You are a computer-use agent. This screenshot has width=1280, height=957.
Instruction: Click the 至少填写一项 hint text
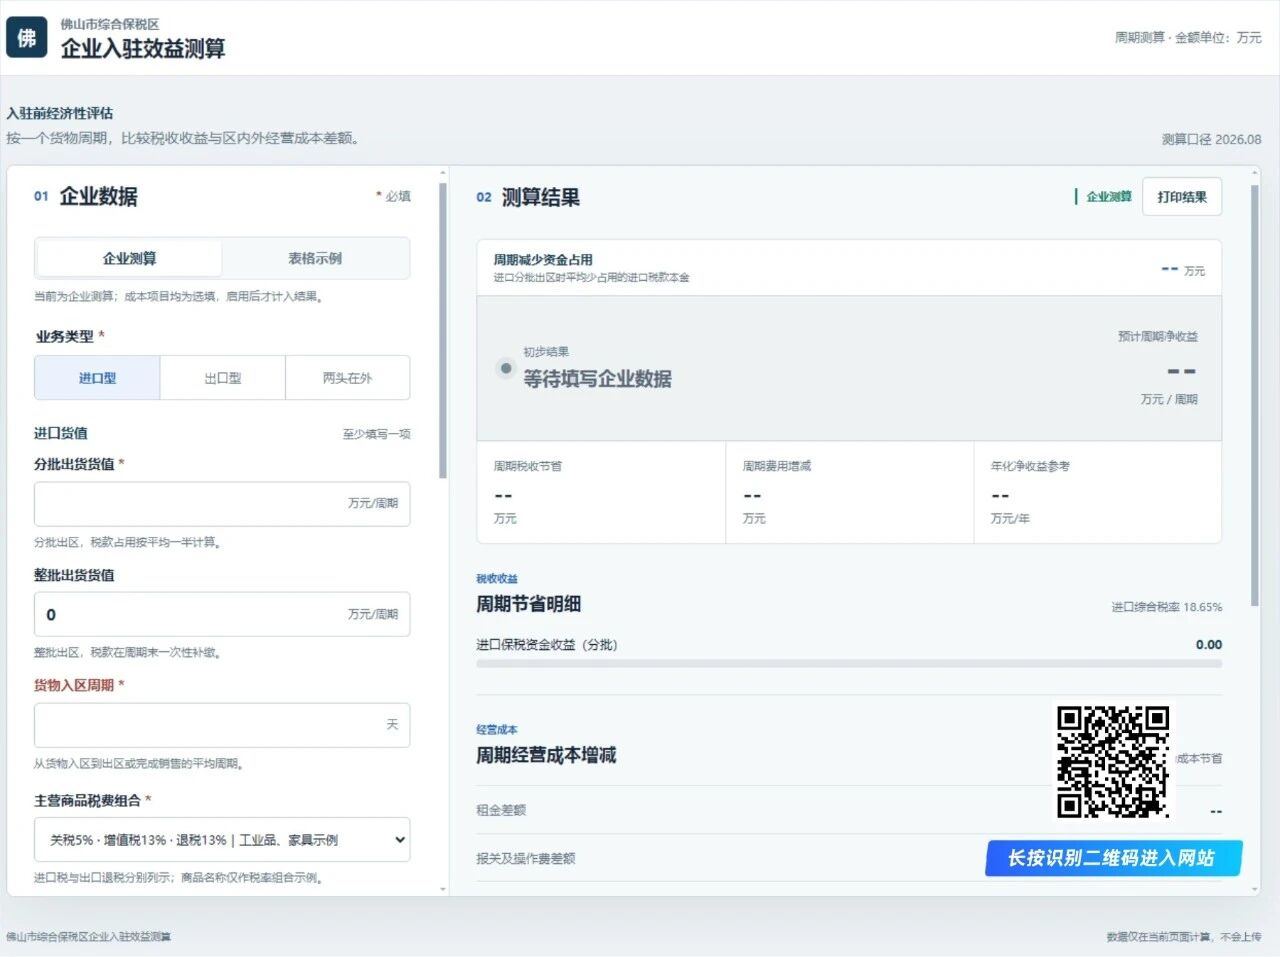coord(376,434)
